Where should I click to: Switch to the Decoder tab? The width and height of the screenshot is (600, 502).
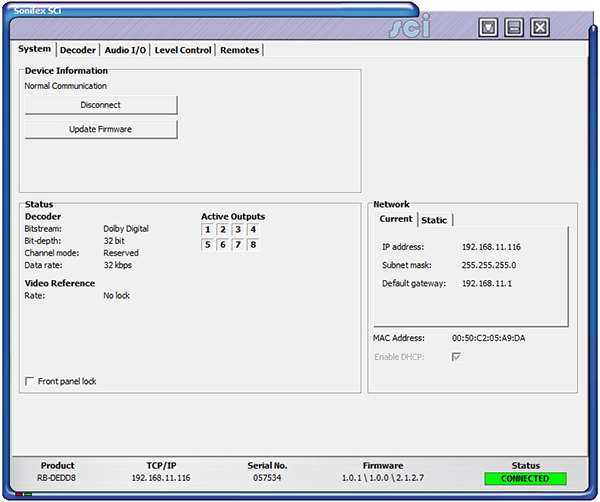point(78,50)
